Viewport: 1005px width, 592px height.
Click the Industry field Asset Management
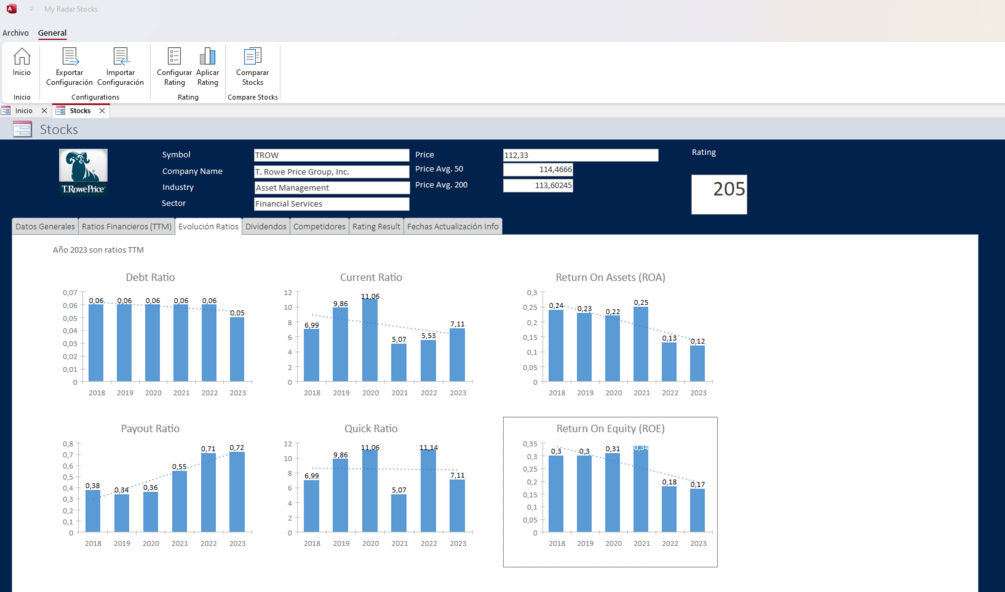point(331,188)
